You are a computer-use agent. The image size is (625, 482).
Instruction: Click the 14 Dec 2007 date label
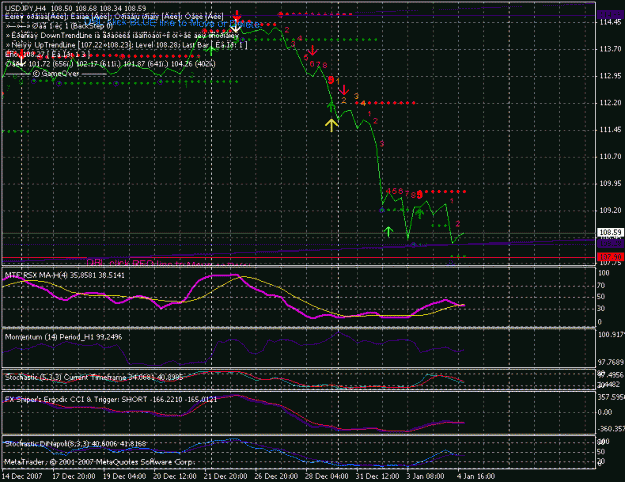tap(22, 476)
